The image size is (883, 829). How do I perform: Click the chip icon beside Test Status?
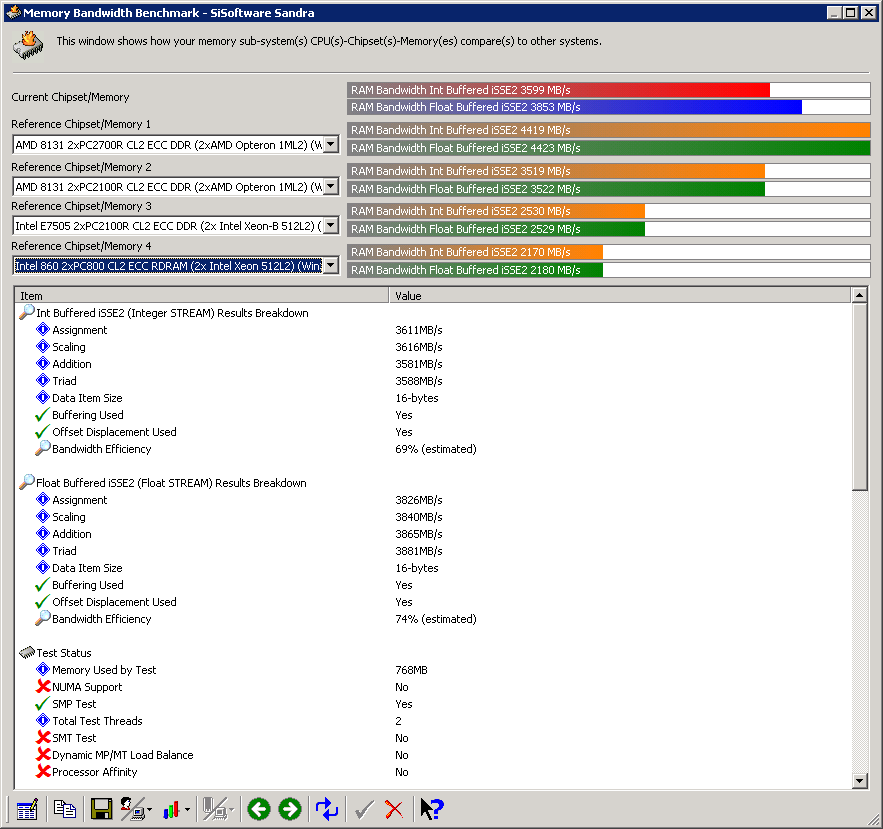(26, 652)
